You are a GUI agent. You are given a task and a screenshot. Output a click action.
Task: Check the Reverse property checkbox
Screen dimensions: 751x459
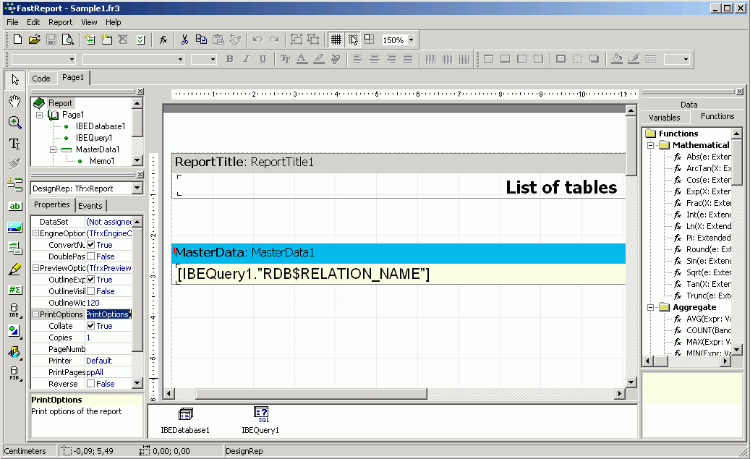coord(91,384)
